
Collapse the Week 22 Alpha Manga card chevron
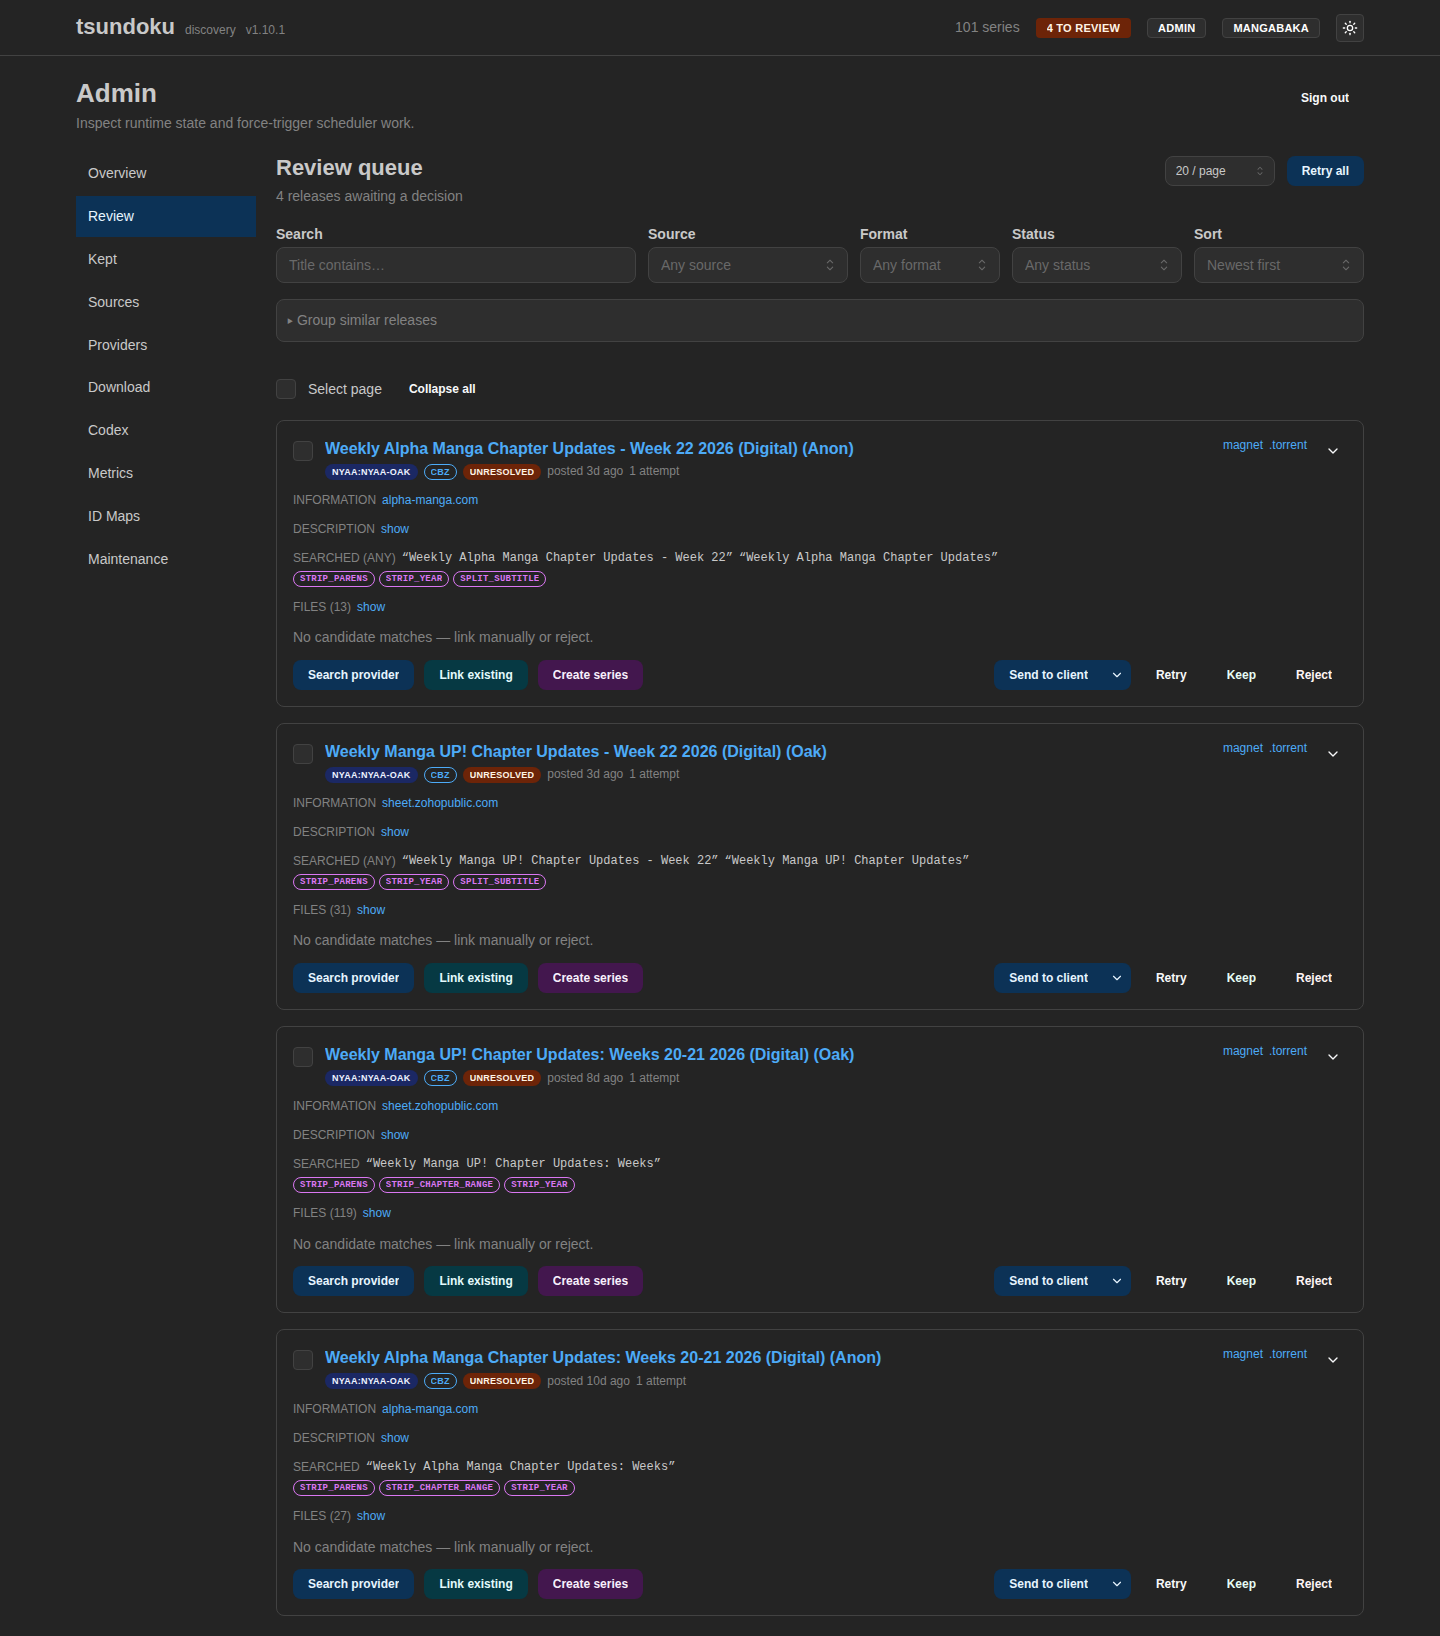[x=1332, y=451]
